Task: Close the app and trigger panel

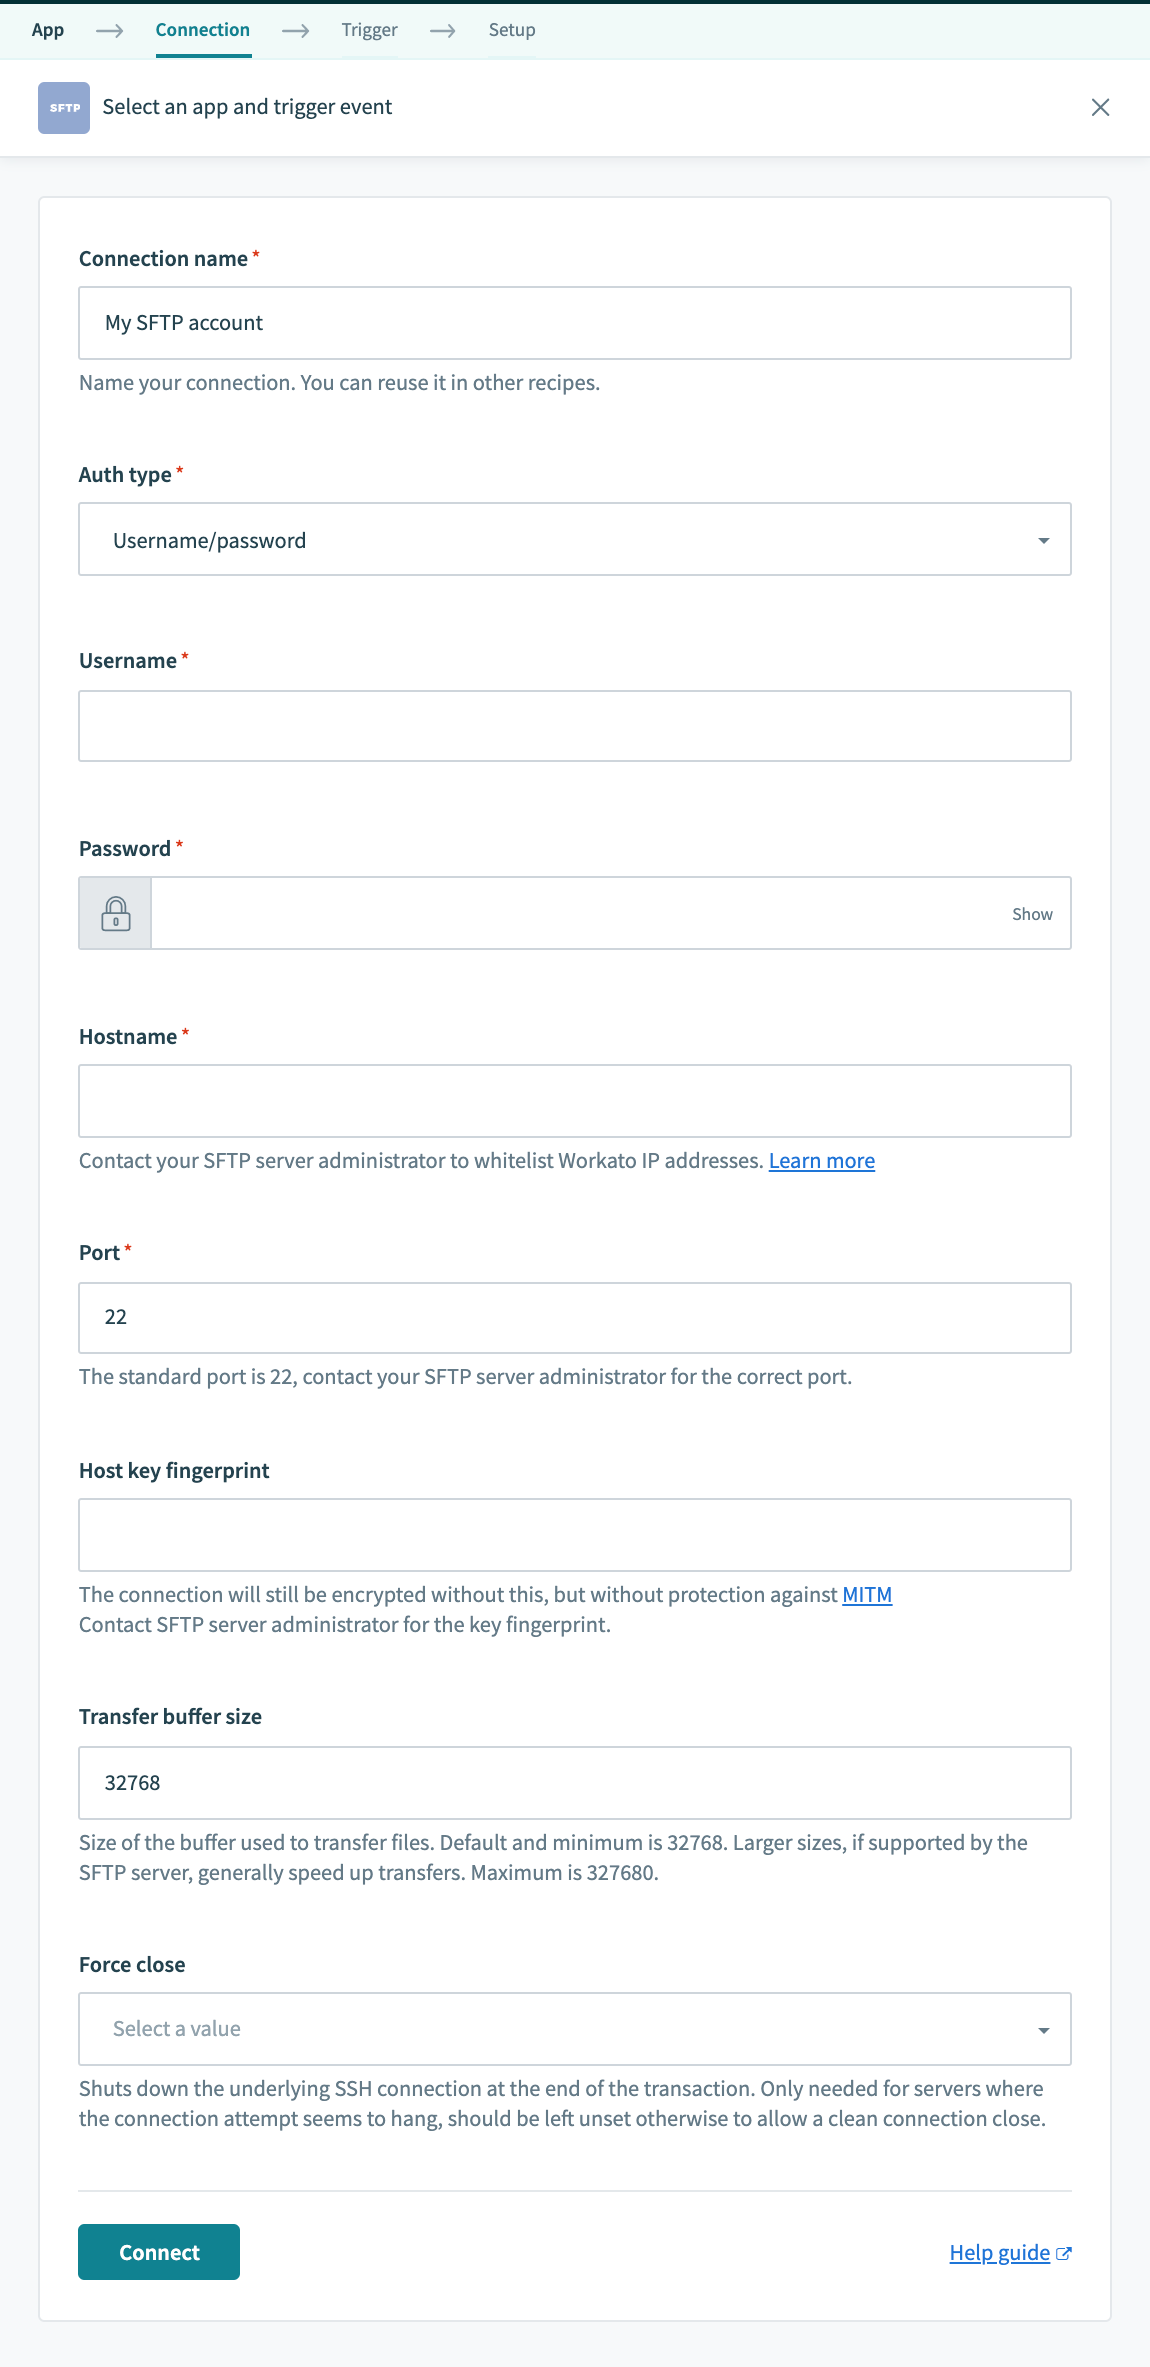Action: [x=1100, y=107]
